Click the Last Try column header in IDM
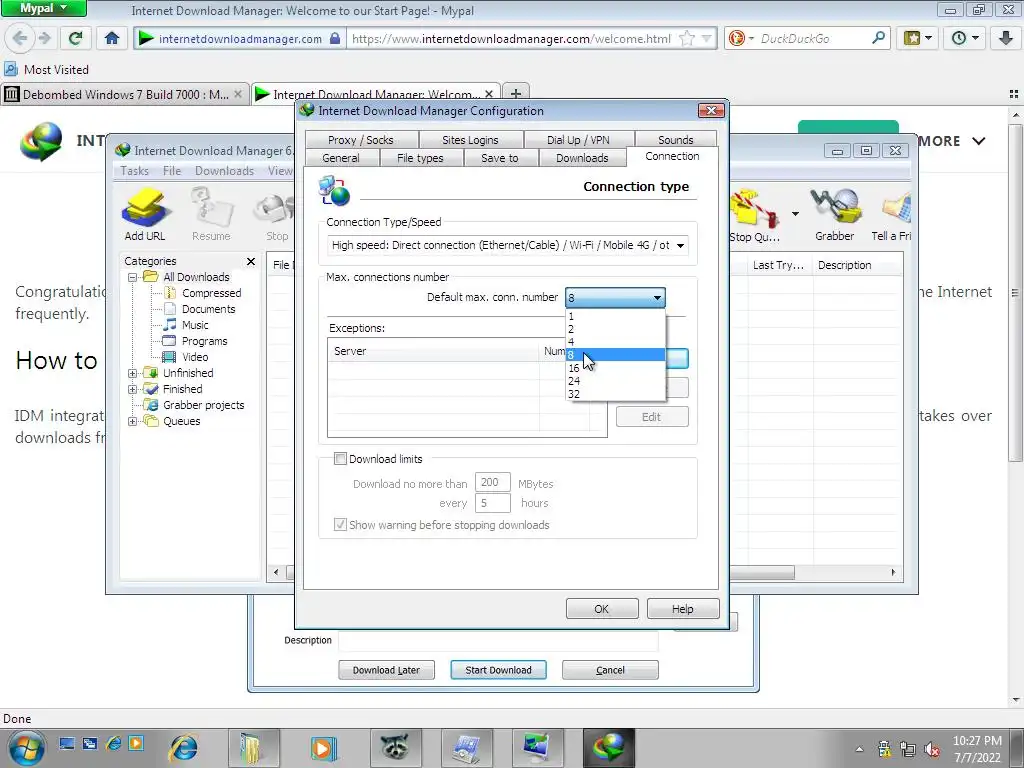The width and height of the screenshot is (1024, 768). point(778,265)
